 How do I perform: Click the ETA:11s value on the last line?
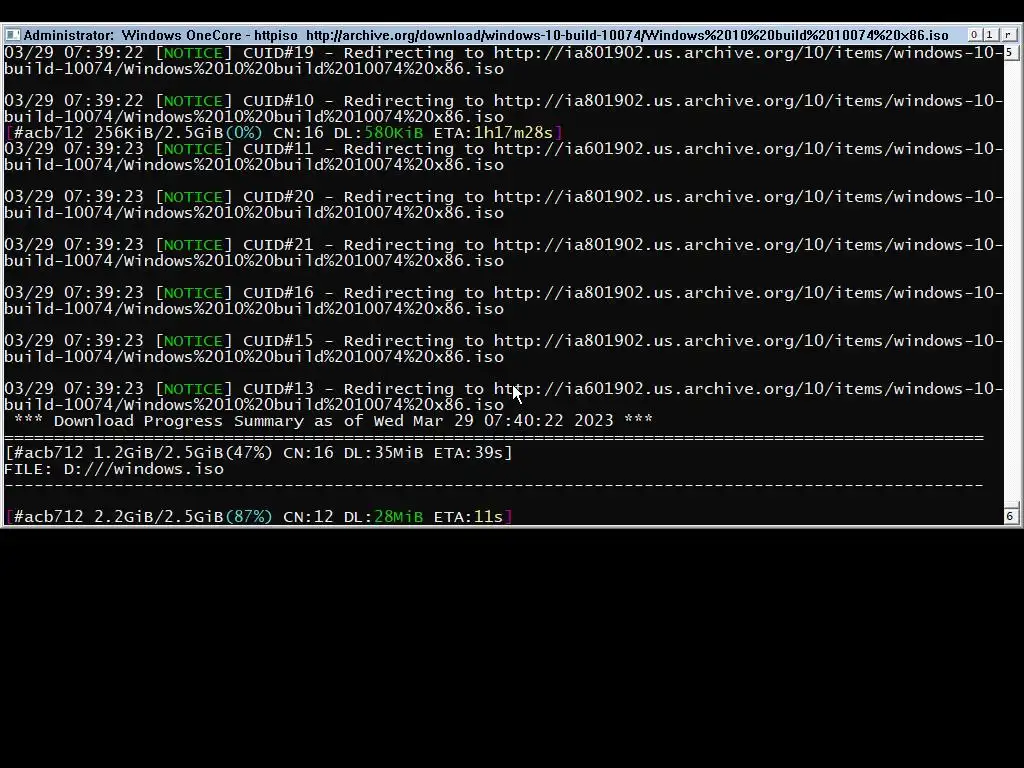pos(468,517)
